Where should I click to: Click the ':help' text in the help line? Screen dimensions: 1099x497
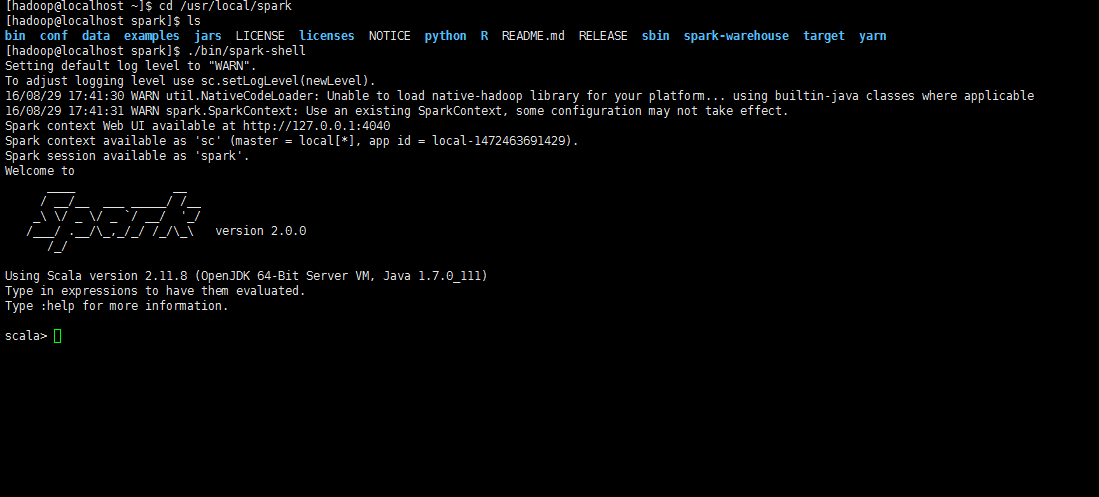(58, 306)
